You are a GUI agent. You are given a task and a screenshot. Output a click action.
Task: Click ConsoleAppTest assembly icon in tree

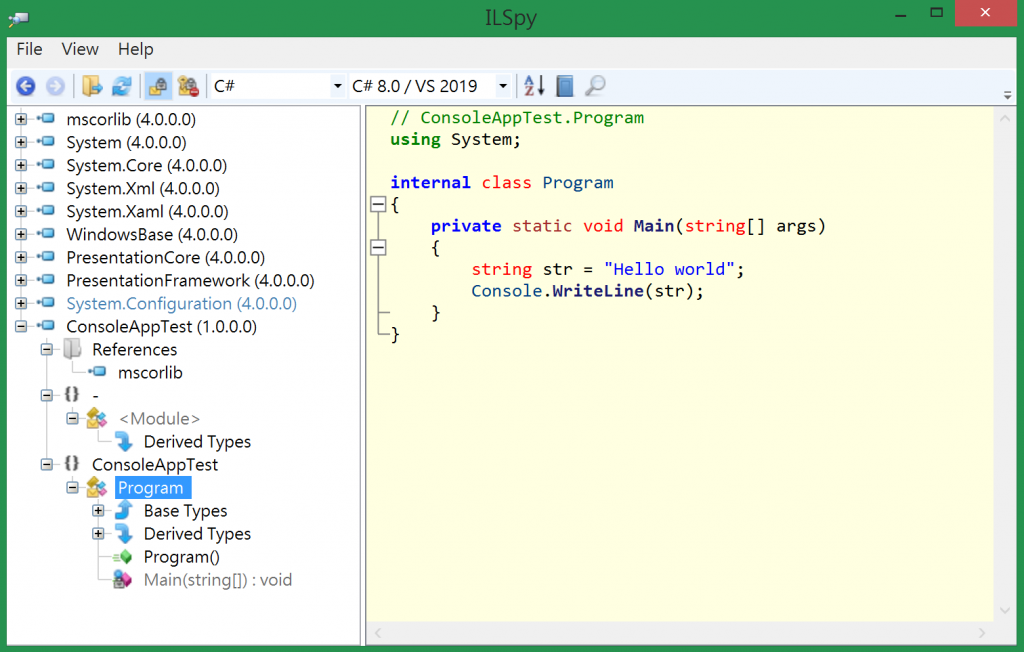pos(46,325)
